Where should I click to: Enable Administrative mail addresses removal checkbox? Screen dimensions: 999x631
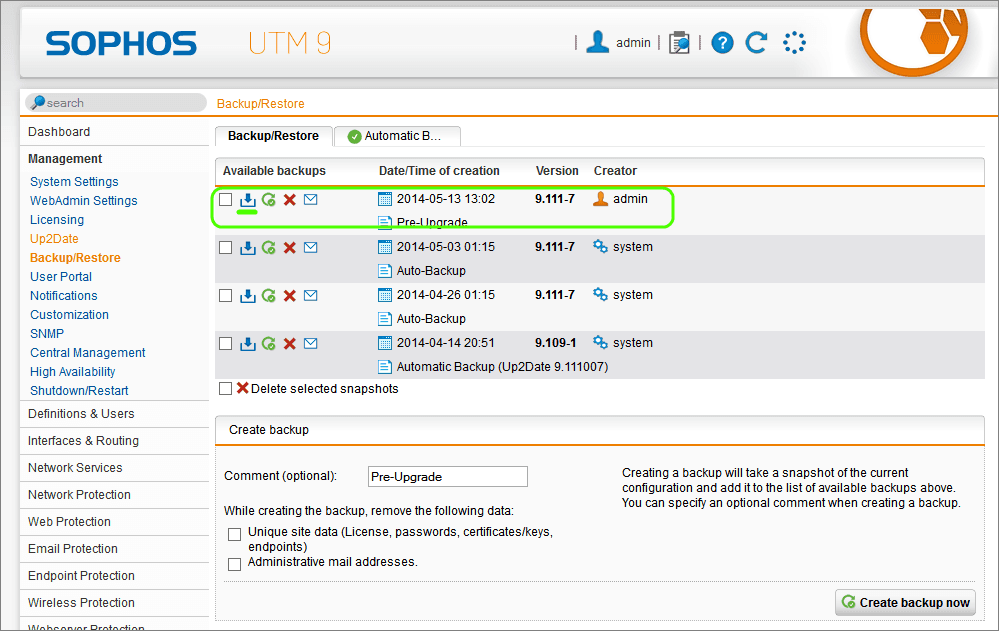(234, 564)
